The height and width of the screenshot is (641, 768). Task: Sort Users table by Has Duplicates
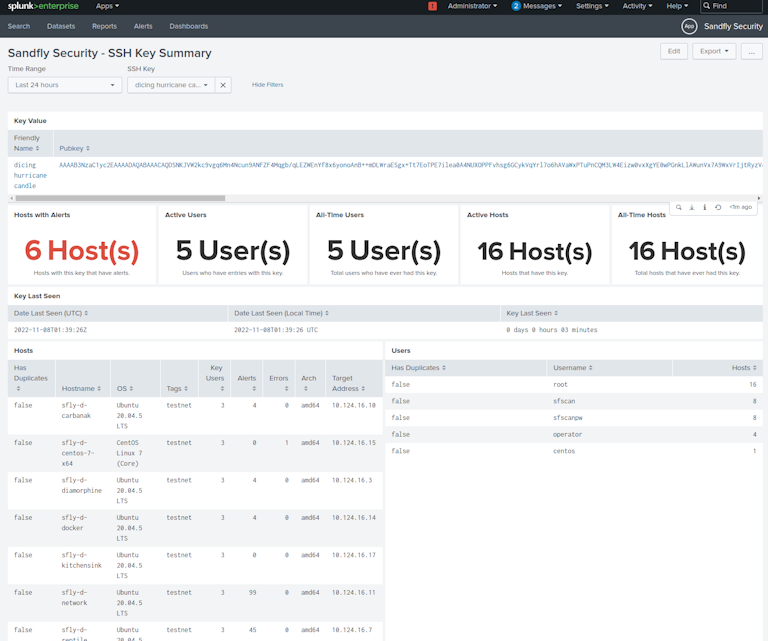[418, 368]
